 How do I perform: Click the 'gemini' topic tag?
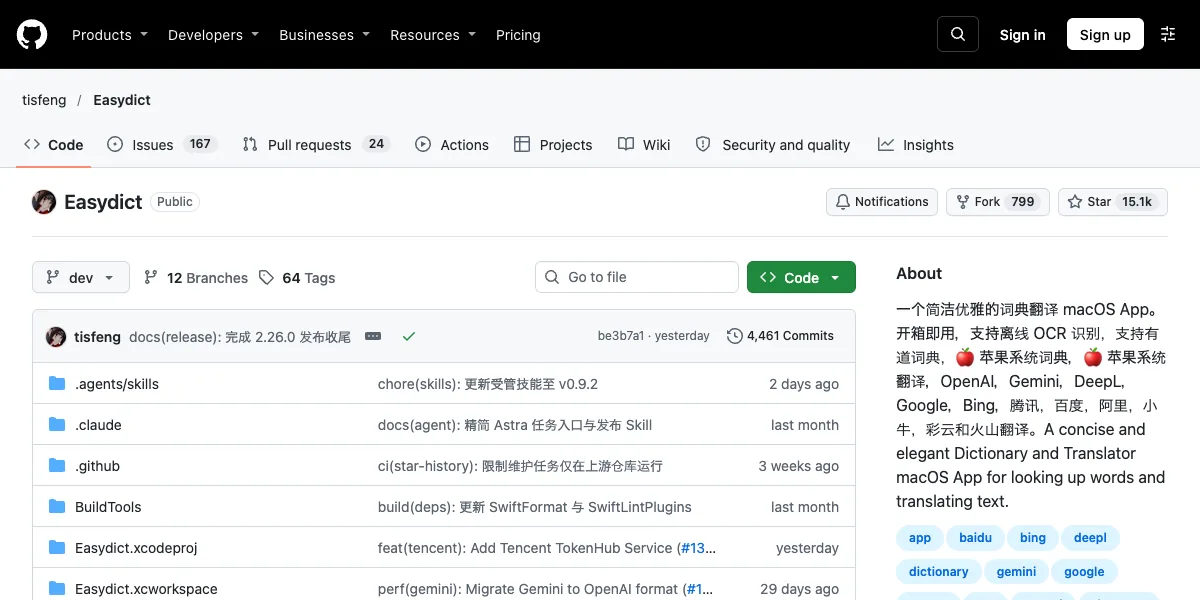1016,572
